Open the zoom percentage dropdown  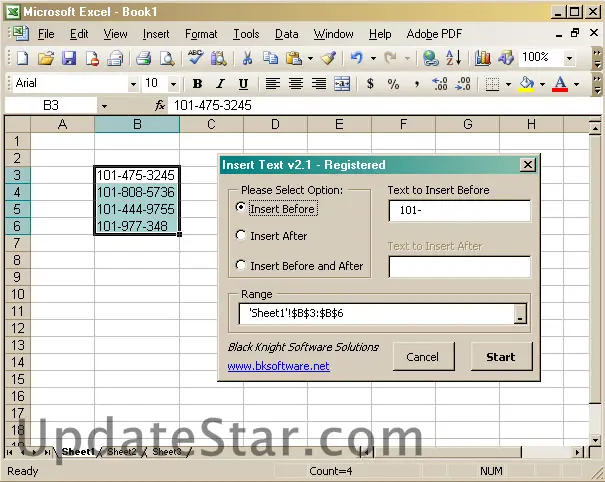(x=570, y=58)
